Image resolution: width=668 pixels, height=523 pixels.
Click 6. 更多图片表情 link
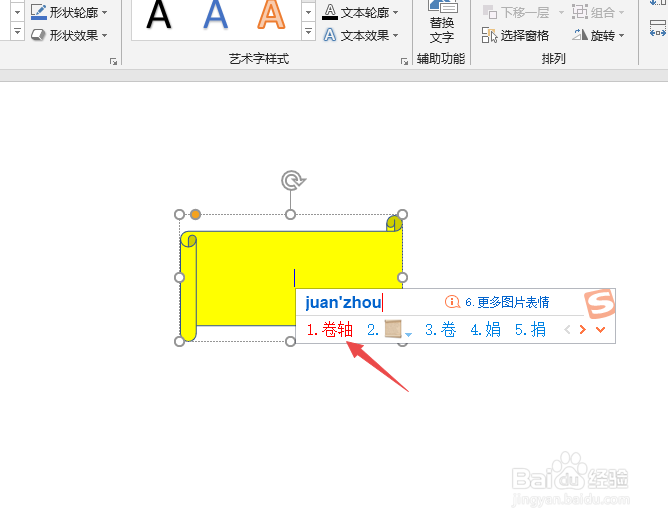pyautogui.click(x=507, y=302)
